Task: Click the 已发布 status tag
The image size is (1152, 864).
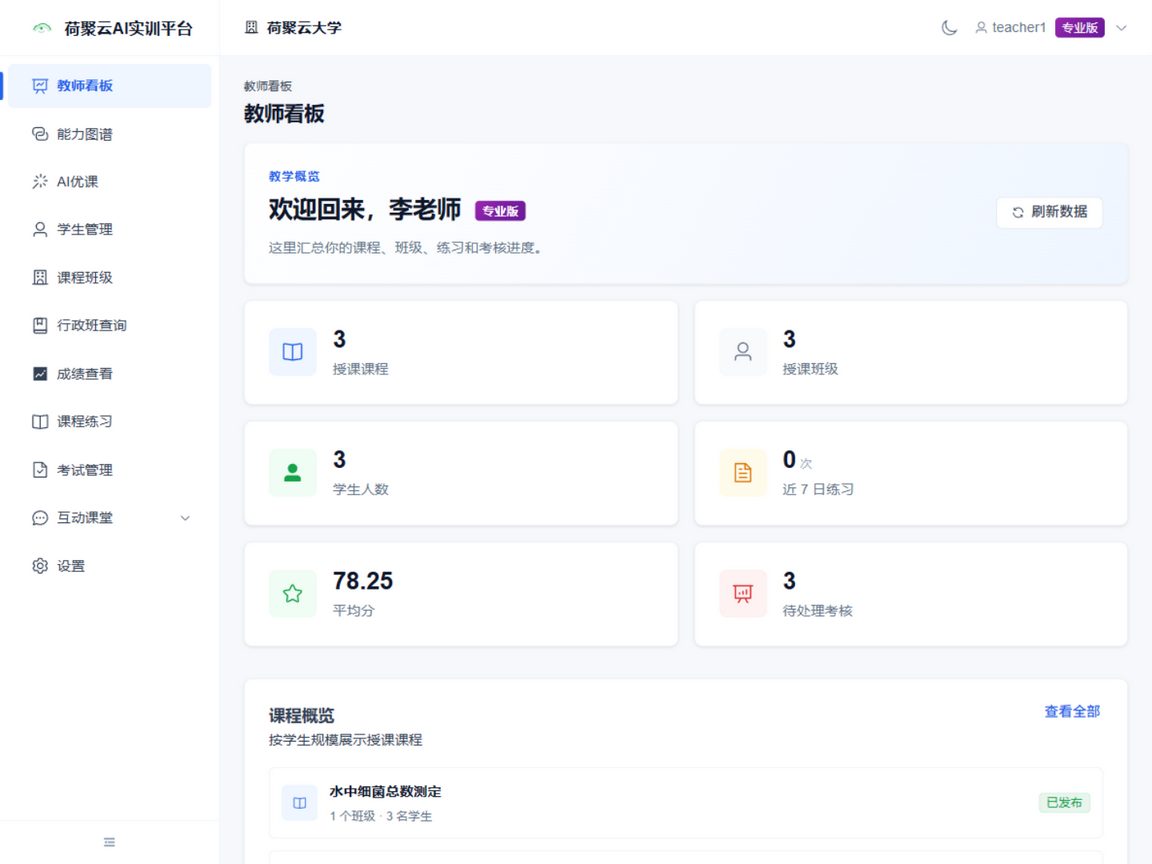Action: pyautogui.click(x=1064, y=802)
